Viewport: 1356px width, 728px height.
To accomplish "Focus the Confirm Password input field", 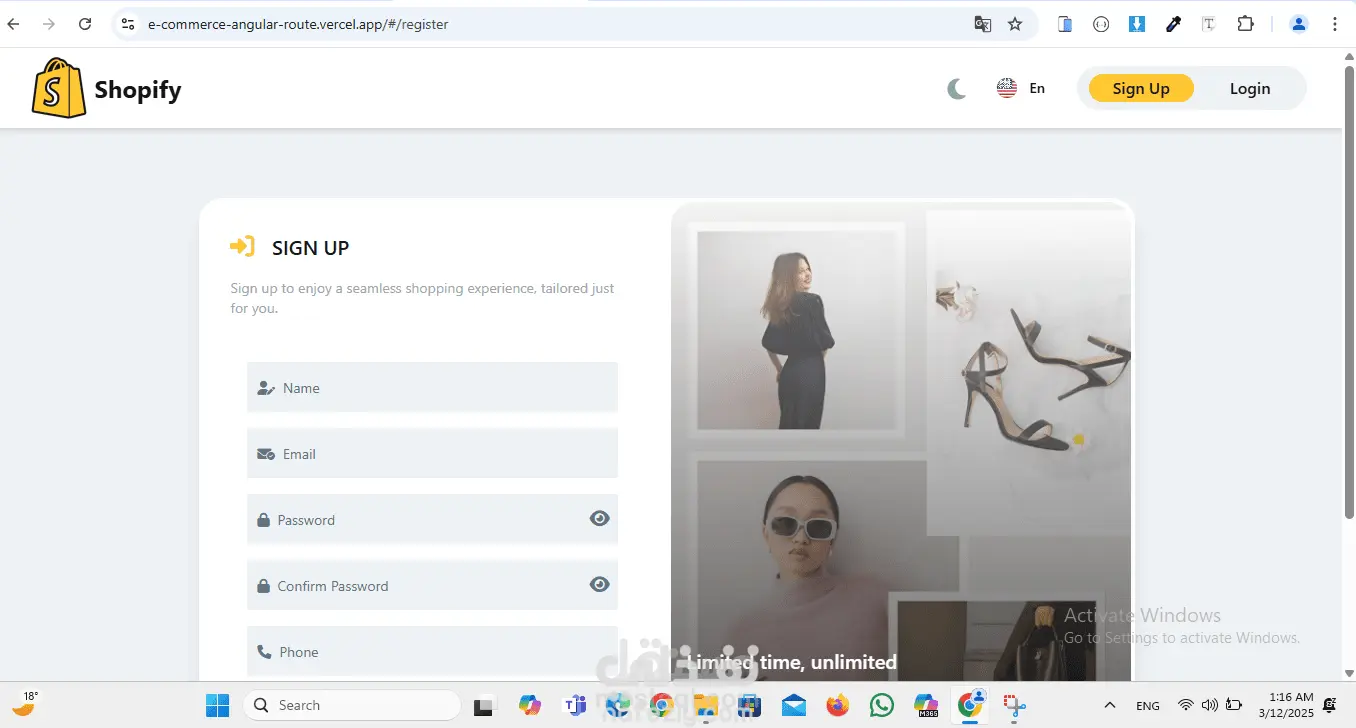I will (432, 585).
